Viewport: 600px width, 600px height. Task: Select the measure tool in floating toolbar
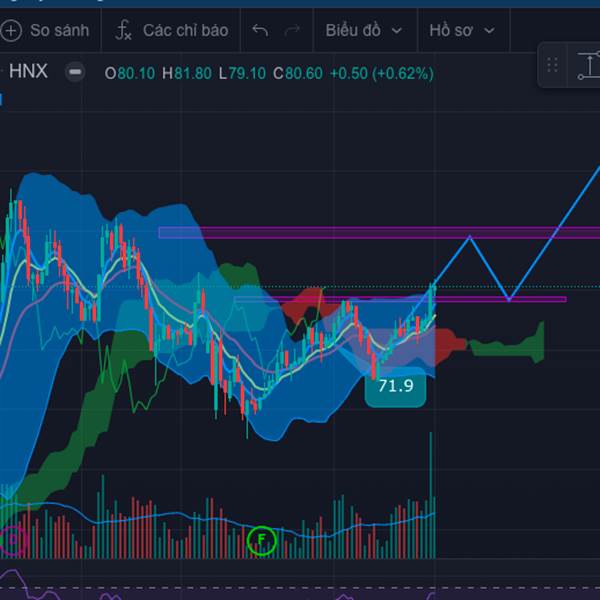pos(589,65)
